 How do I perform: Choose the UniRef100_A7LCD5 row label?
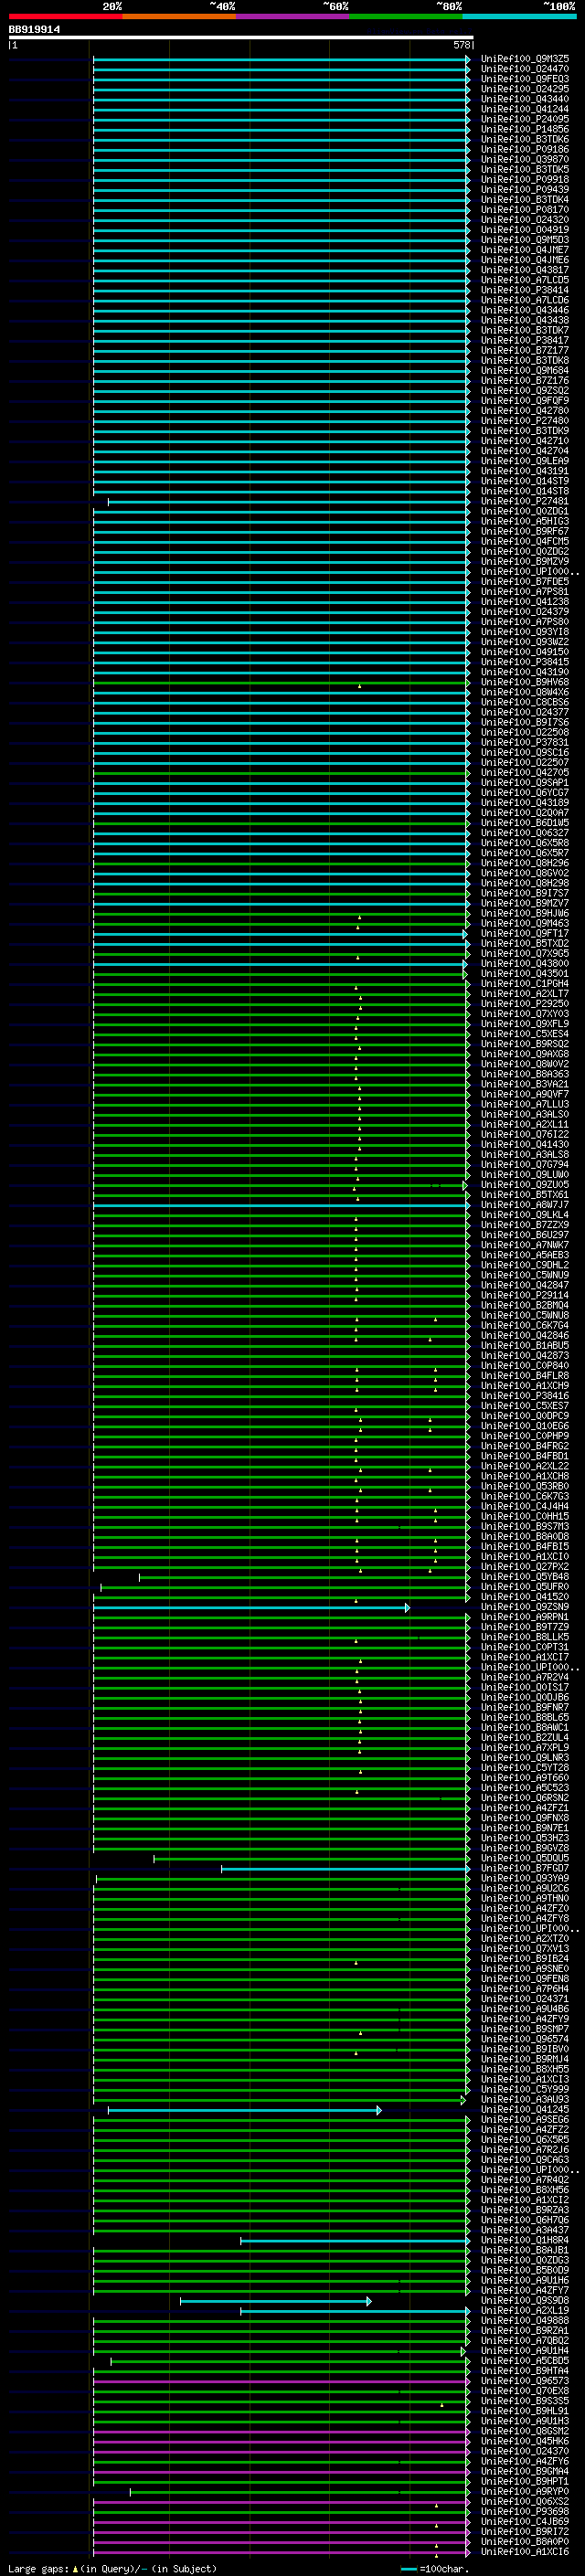(525, 280)
